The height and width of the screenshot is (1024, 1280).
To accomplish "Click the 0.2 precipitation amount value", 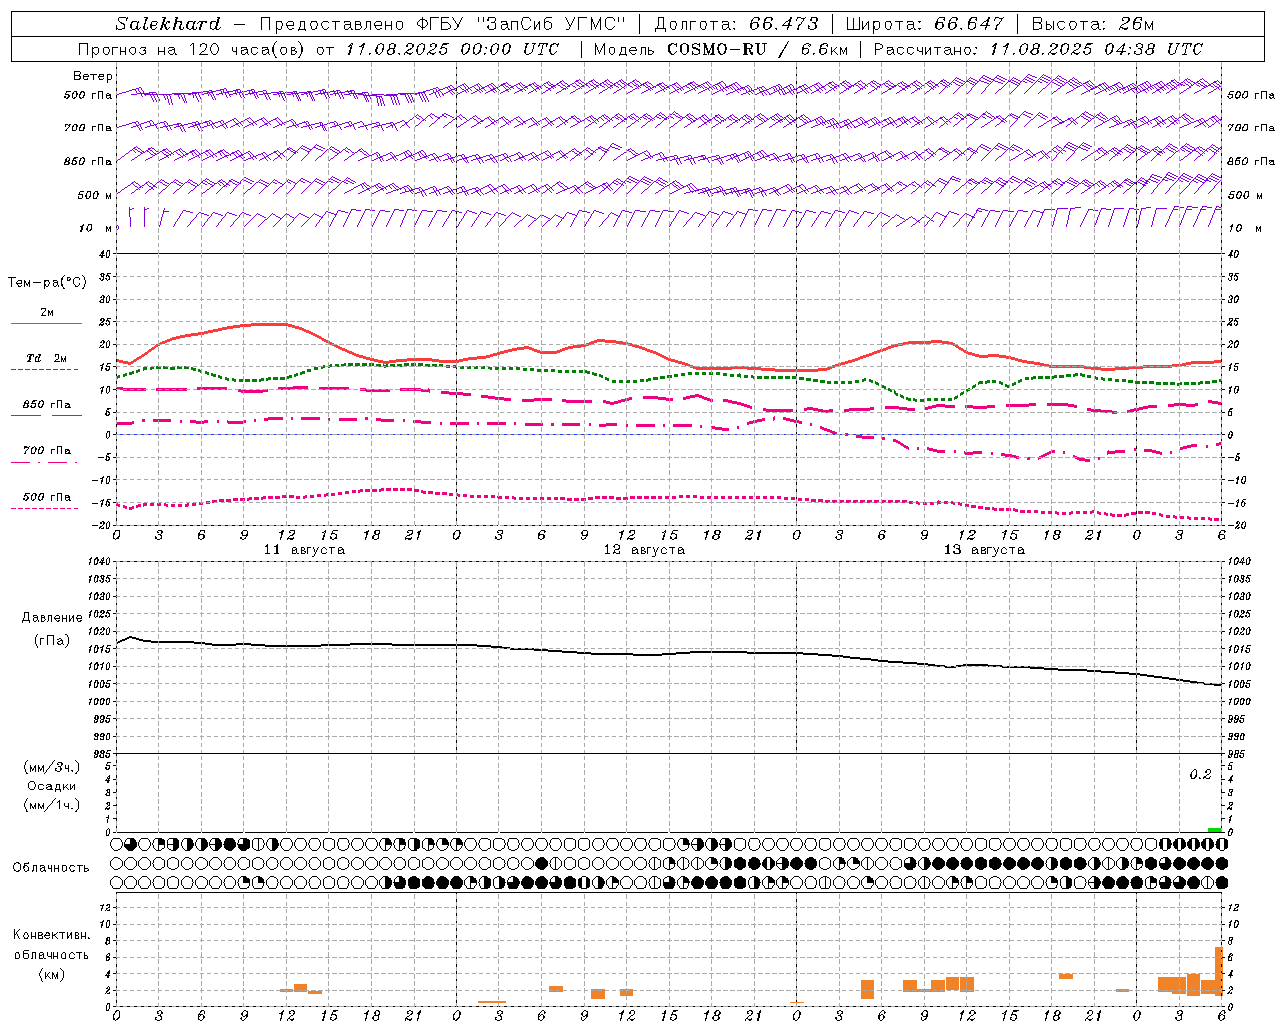I will pos(1200,775).
